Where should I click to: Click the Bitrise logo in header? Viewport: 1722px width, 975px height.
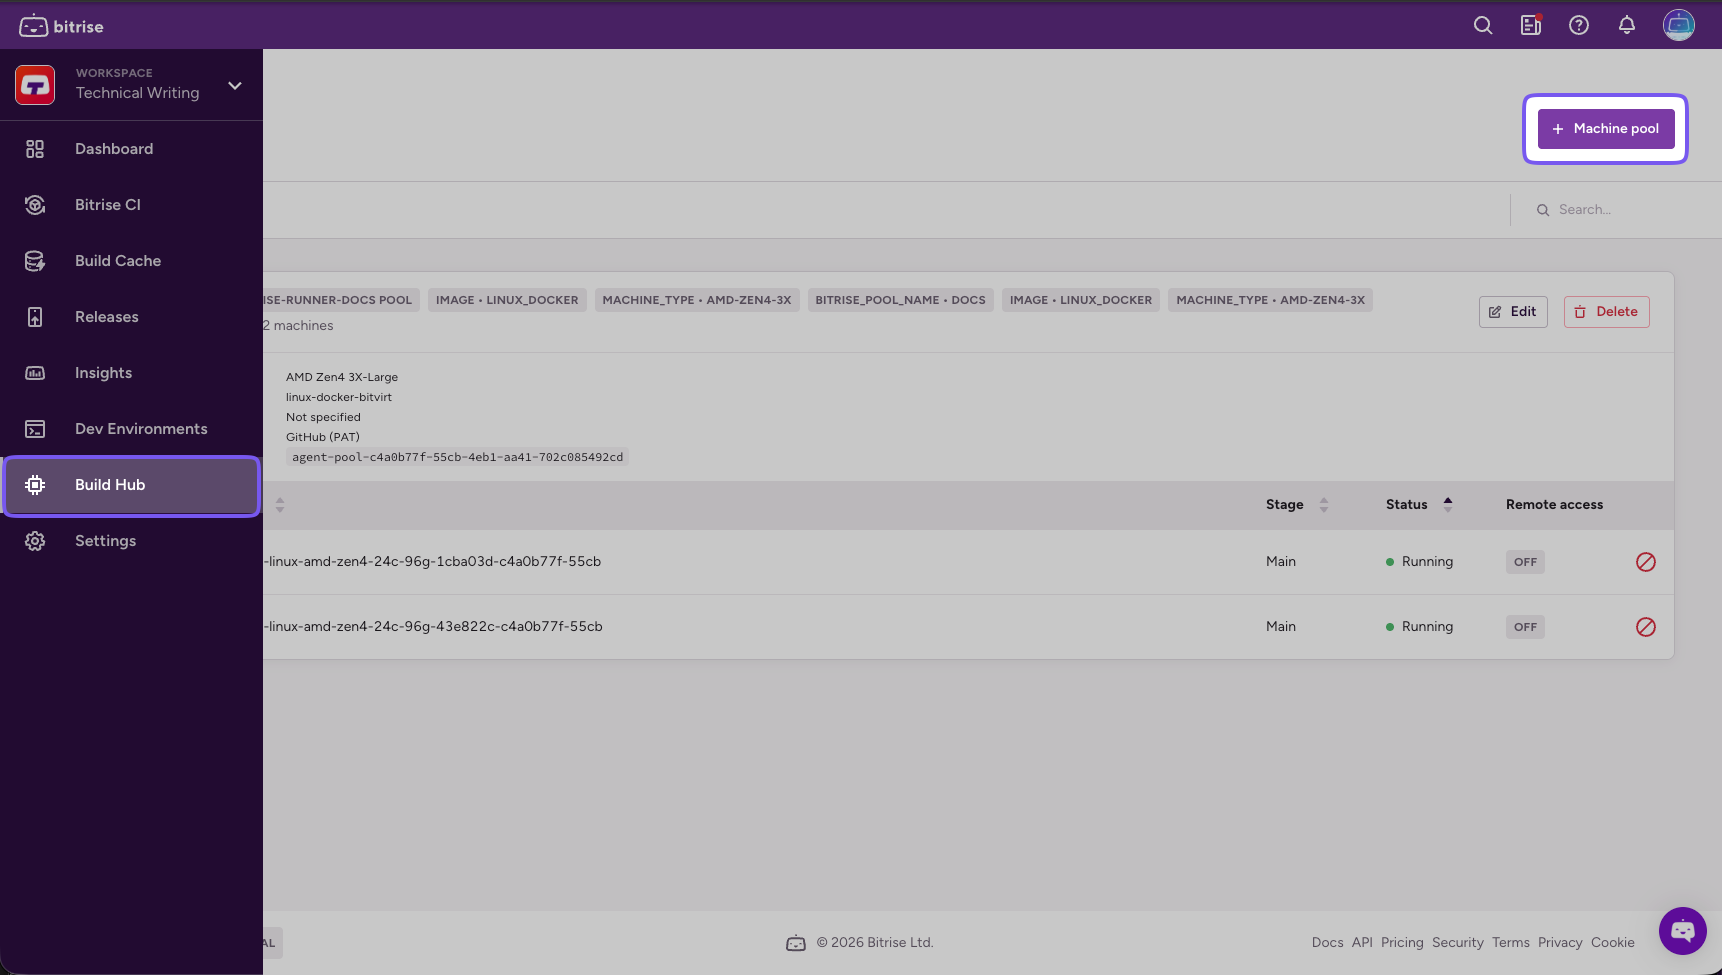tap(61, 26)
